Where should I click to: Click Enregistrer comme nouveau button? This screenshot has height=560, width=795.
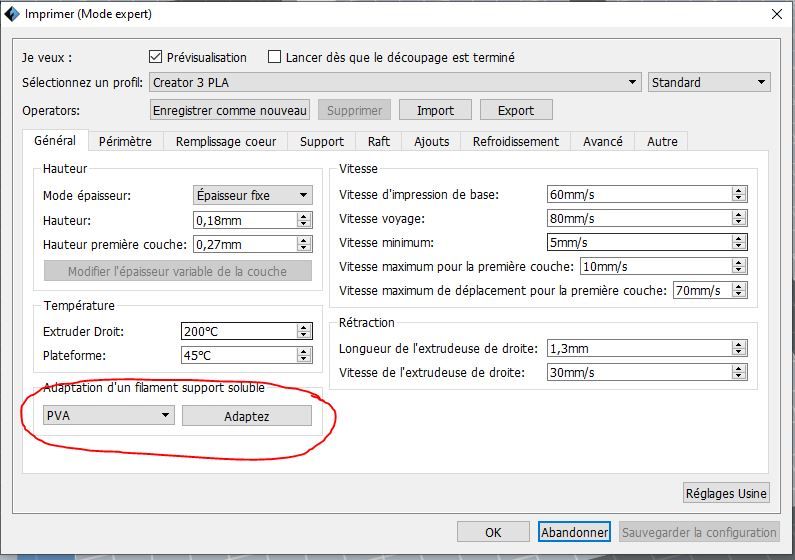230,110
